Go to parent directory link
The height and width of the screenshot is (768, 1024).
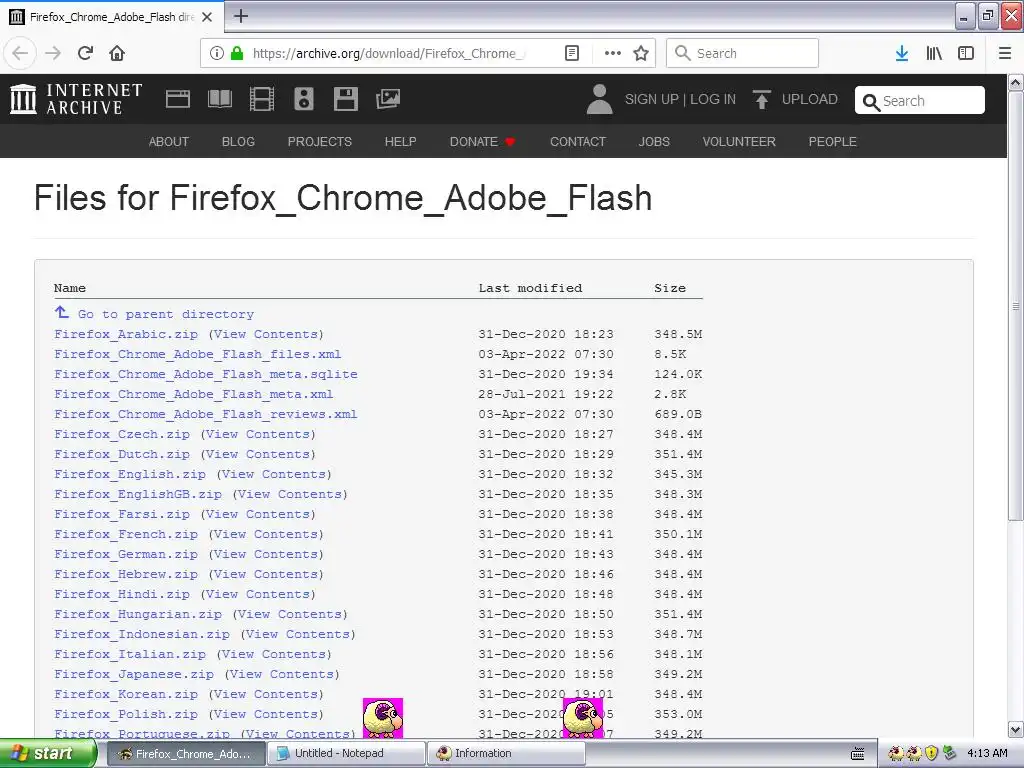pyautogui.click(x=166, y=314)
